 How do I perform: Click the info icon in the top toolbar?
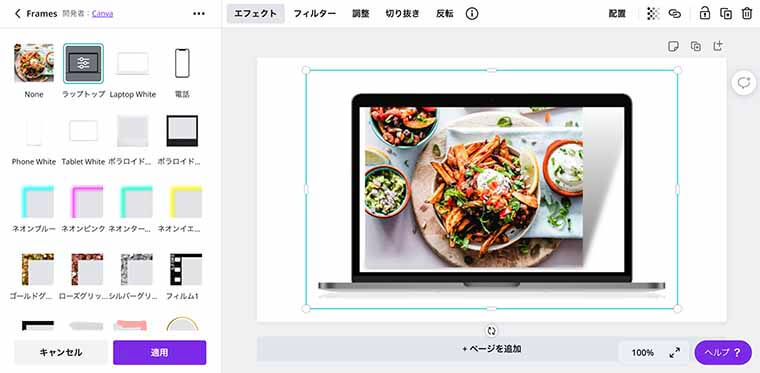tap(472, 14)
